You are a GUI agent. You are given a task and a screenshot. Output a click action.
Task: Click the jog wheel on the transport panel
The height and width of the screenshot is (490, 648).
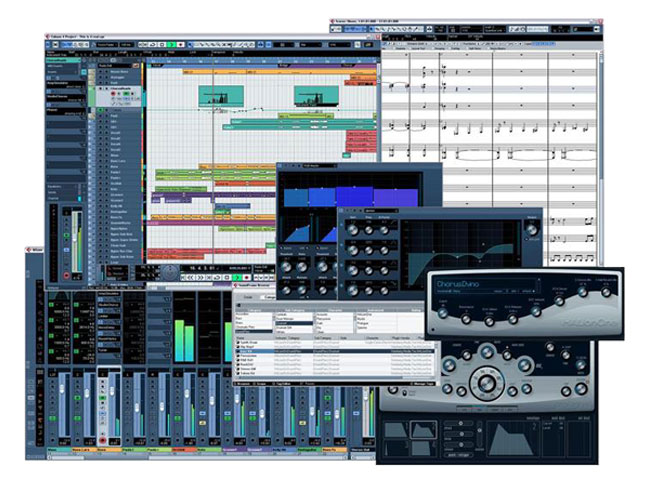point(170,274)
